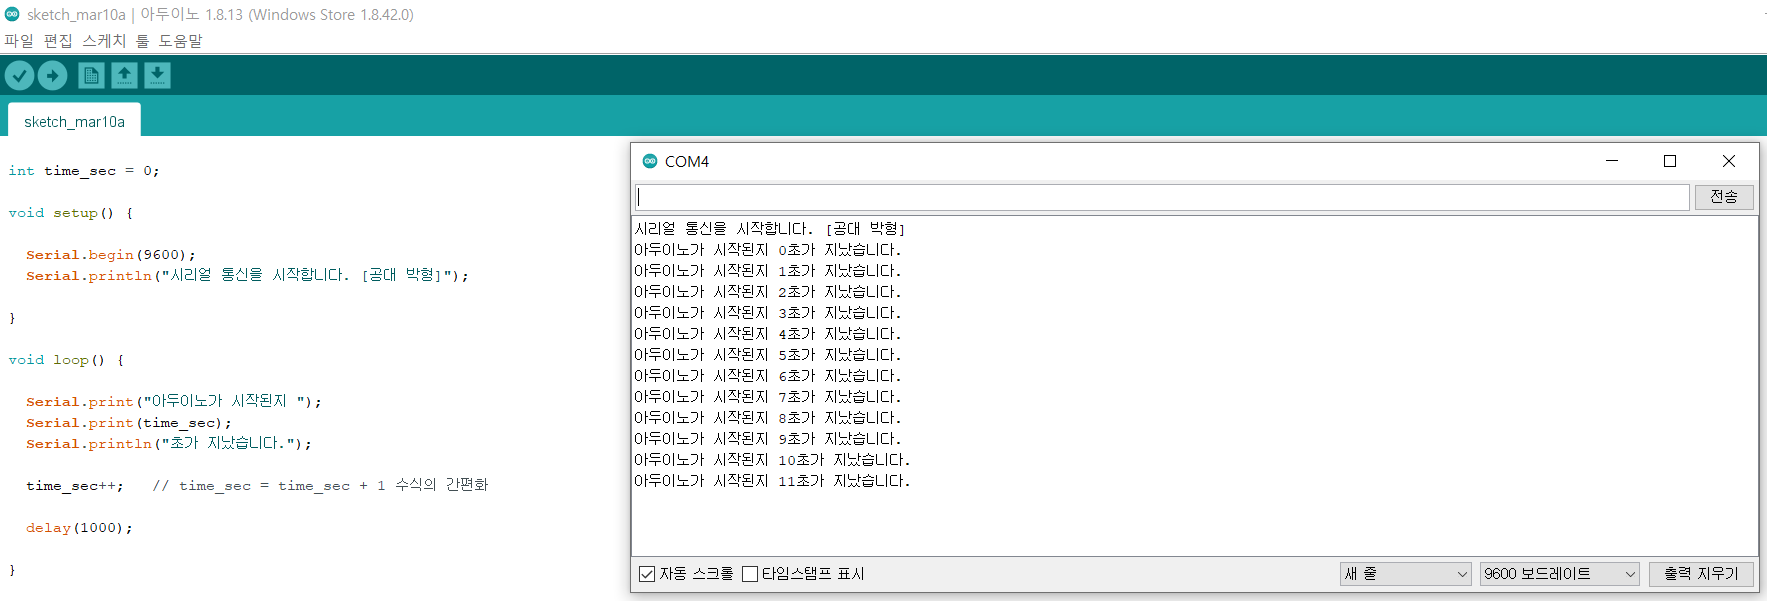Enable the 타임스탬프 표시 checkbox

(750, 574)
